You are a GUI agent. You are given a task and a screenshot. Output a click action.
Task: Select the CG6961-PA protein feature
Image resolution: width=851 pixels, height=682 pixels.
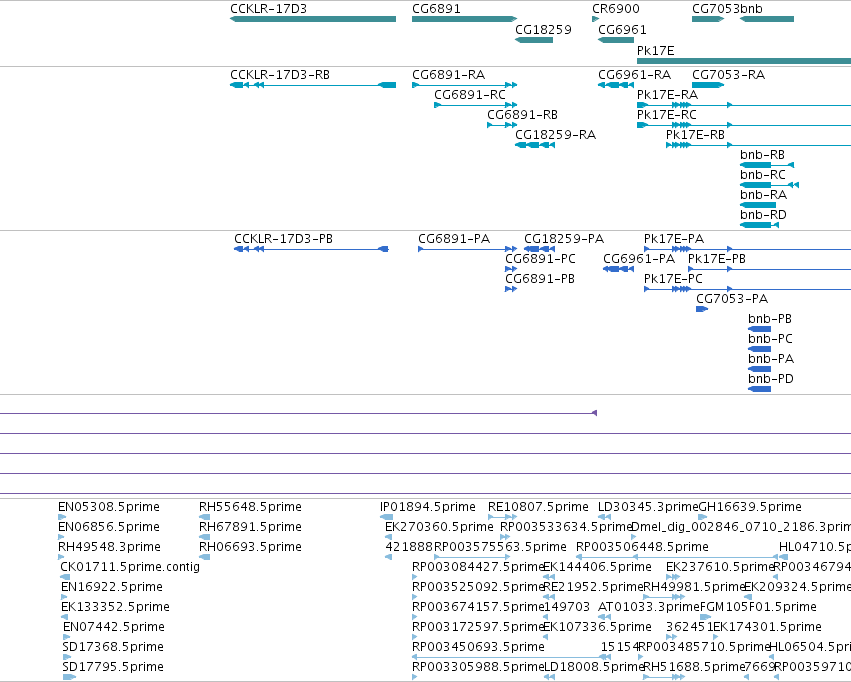[x=619, y=269]
